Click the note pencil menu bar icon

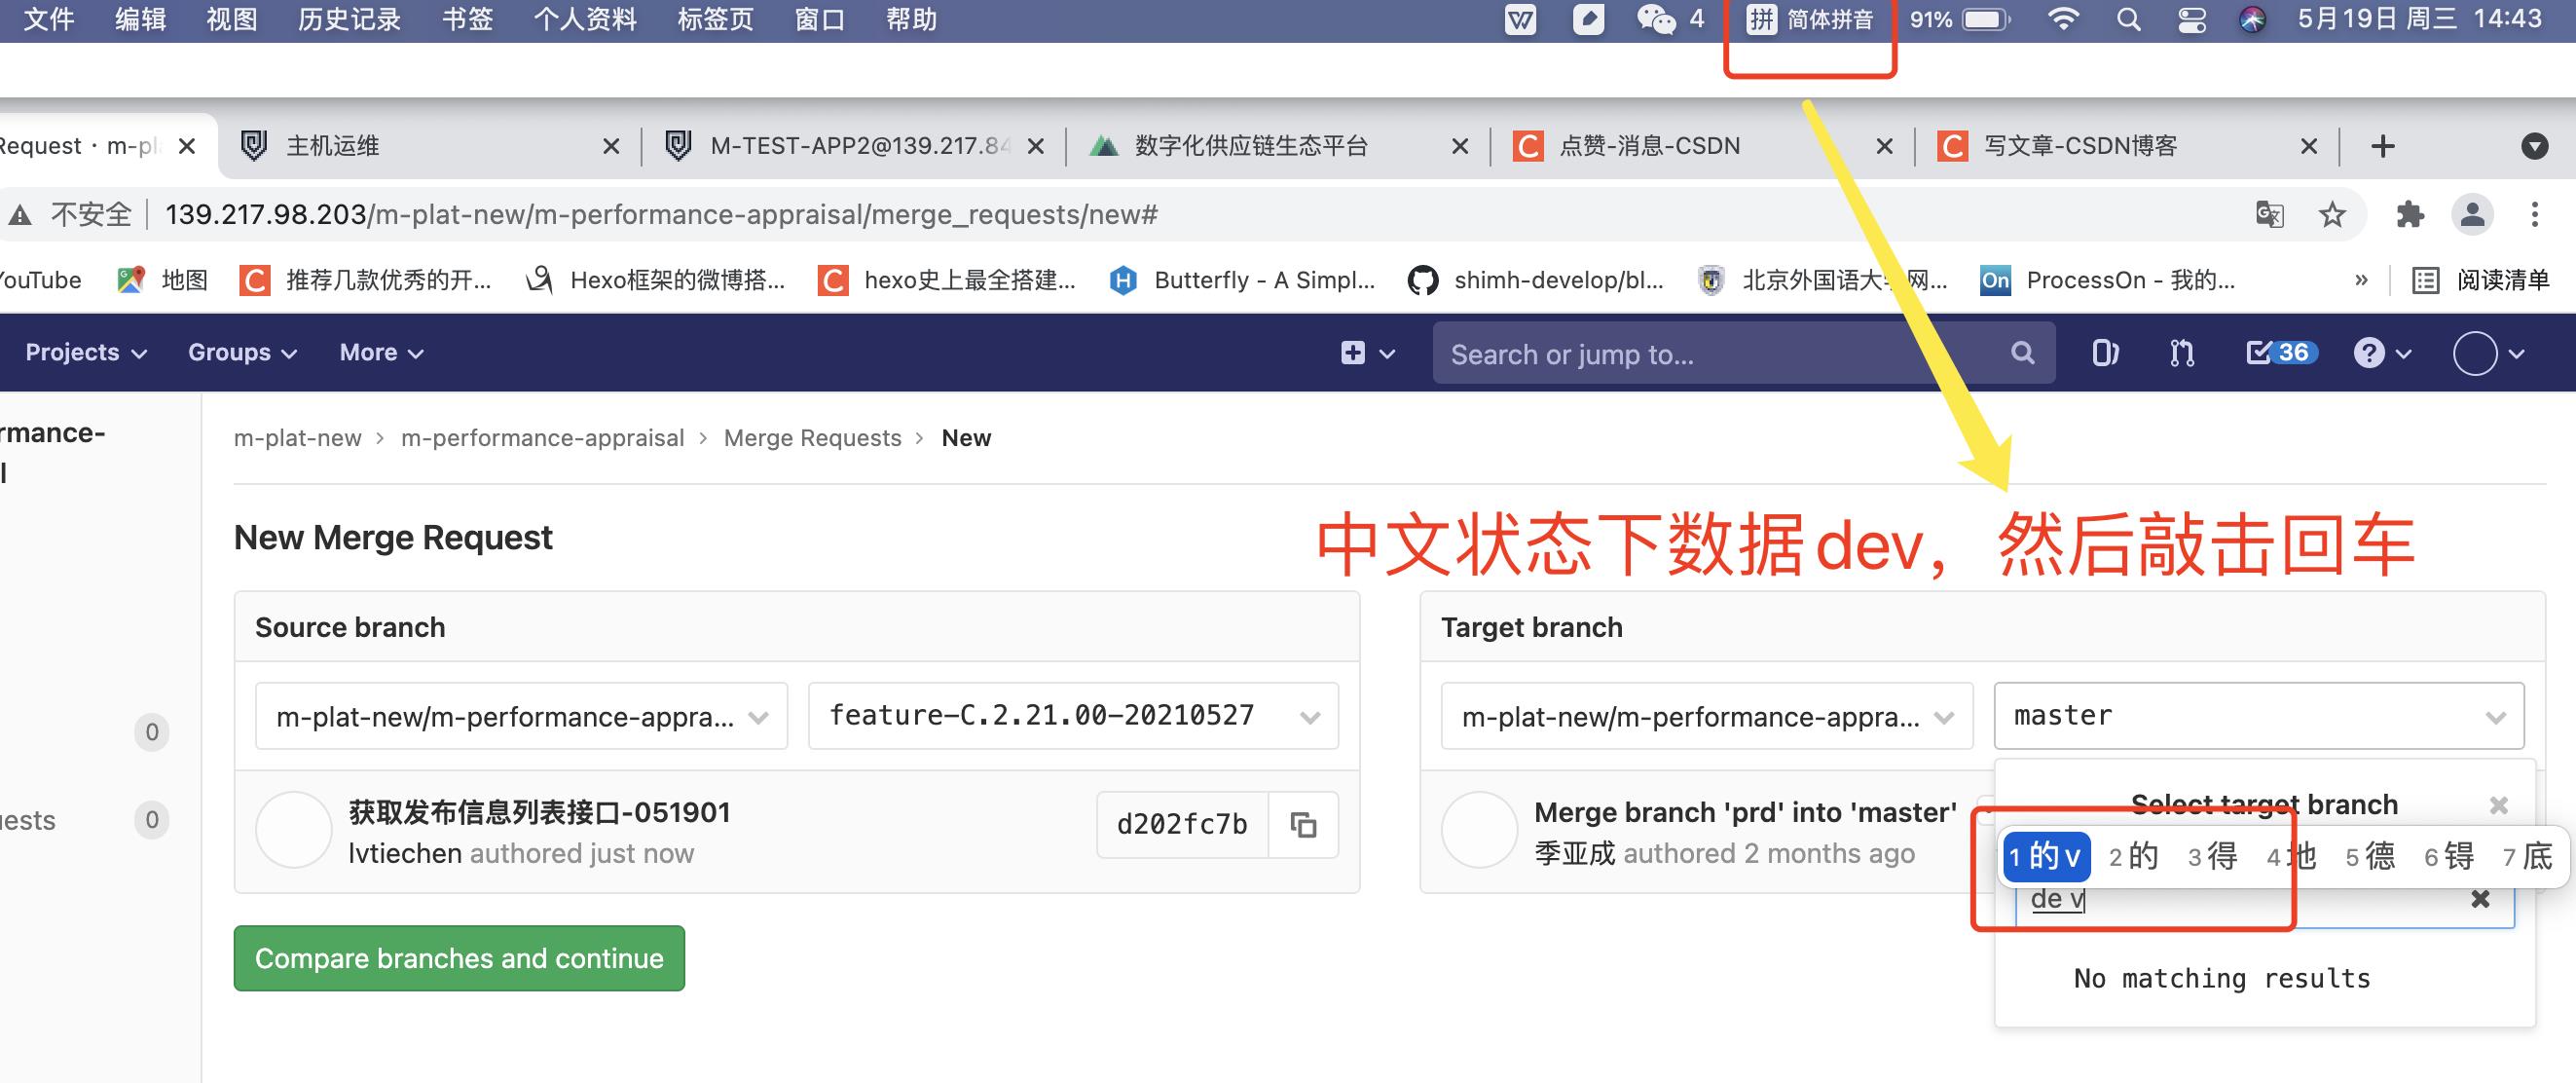coord(1588,20)
